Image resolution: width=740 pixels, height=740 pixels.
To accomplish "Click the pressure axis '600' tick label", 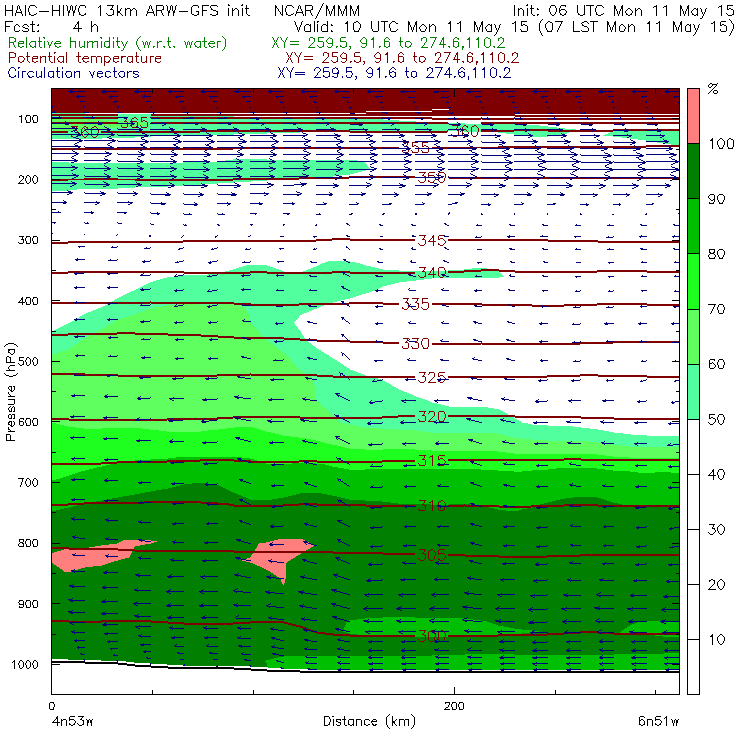I will click(28, 422).
